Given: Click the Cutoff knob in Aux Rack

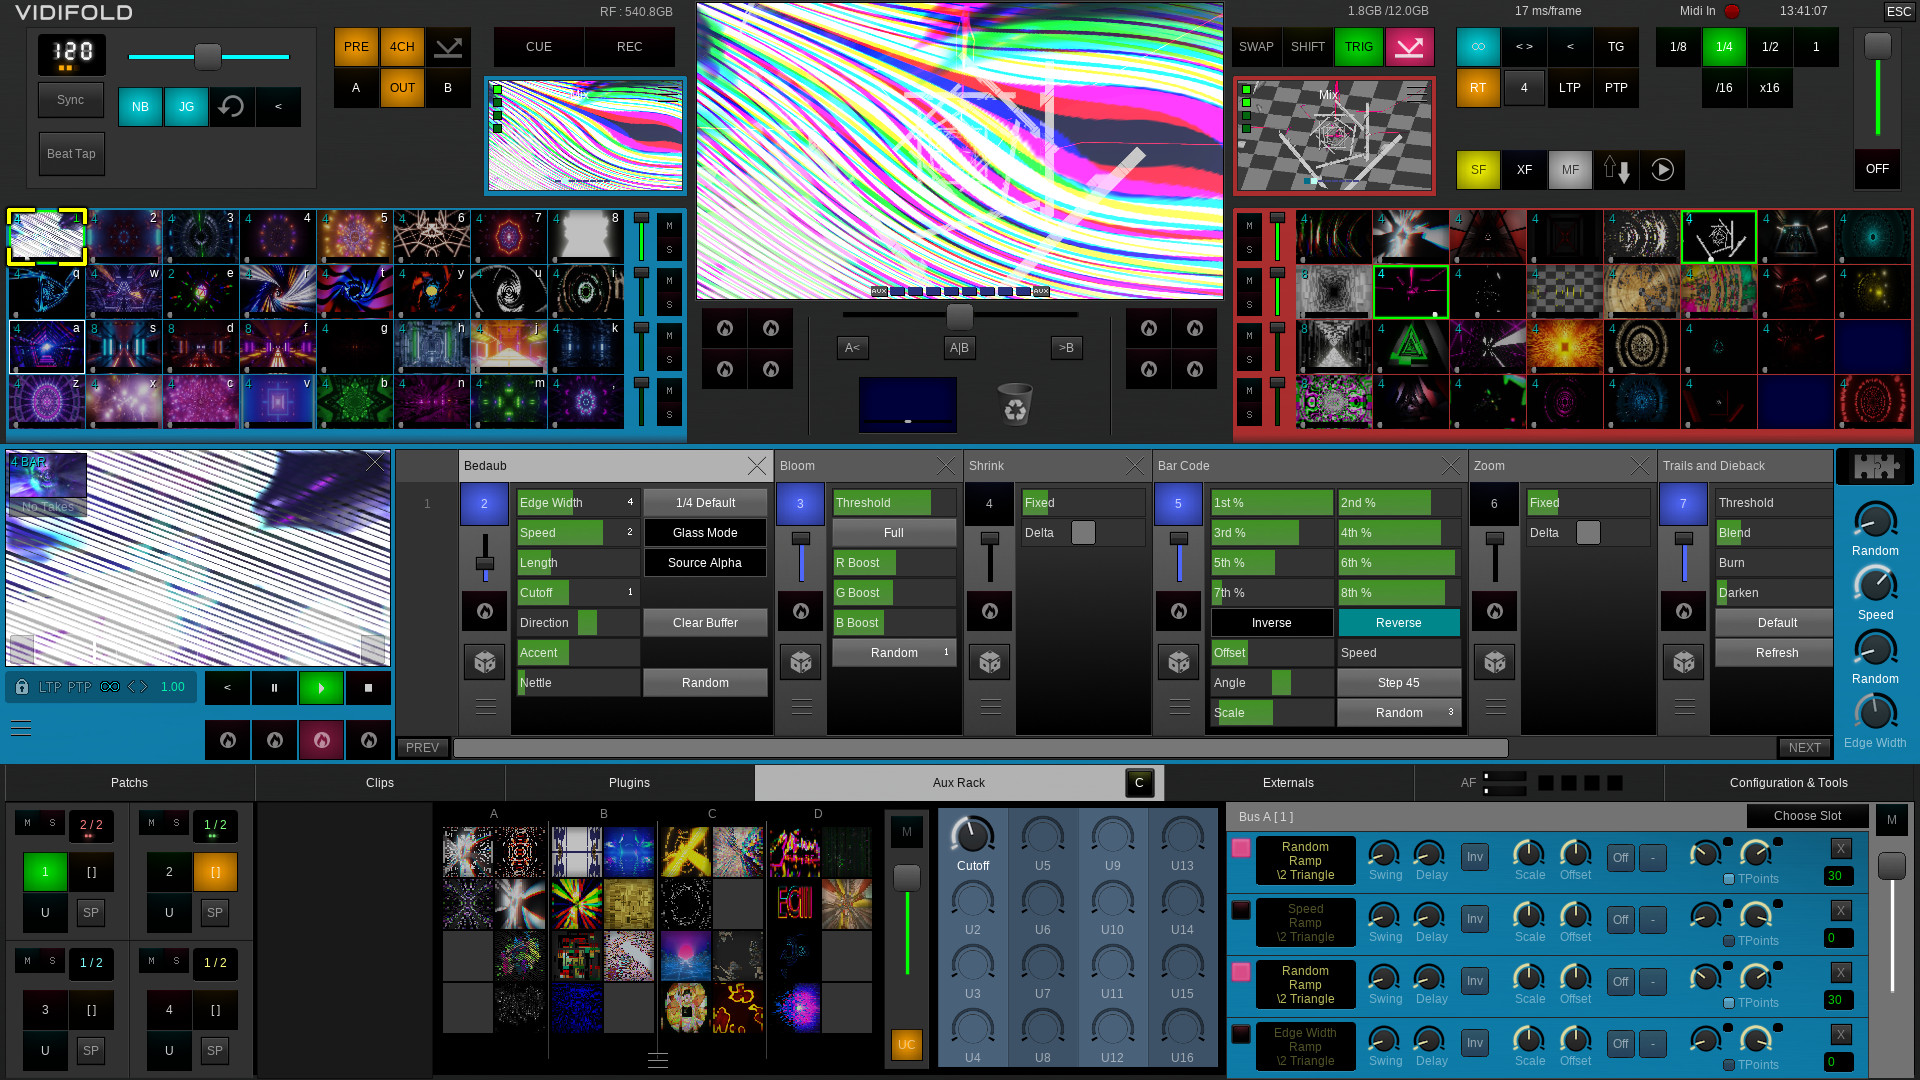Looking at the screenshot, I should click(972, 837).
